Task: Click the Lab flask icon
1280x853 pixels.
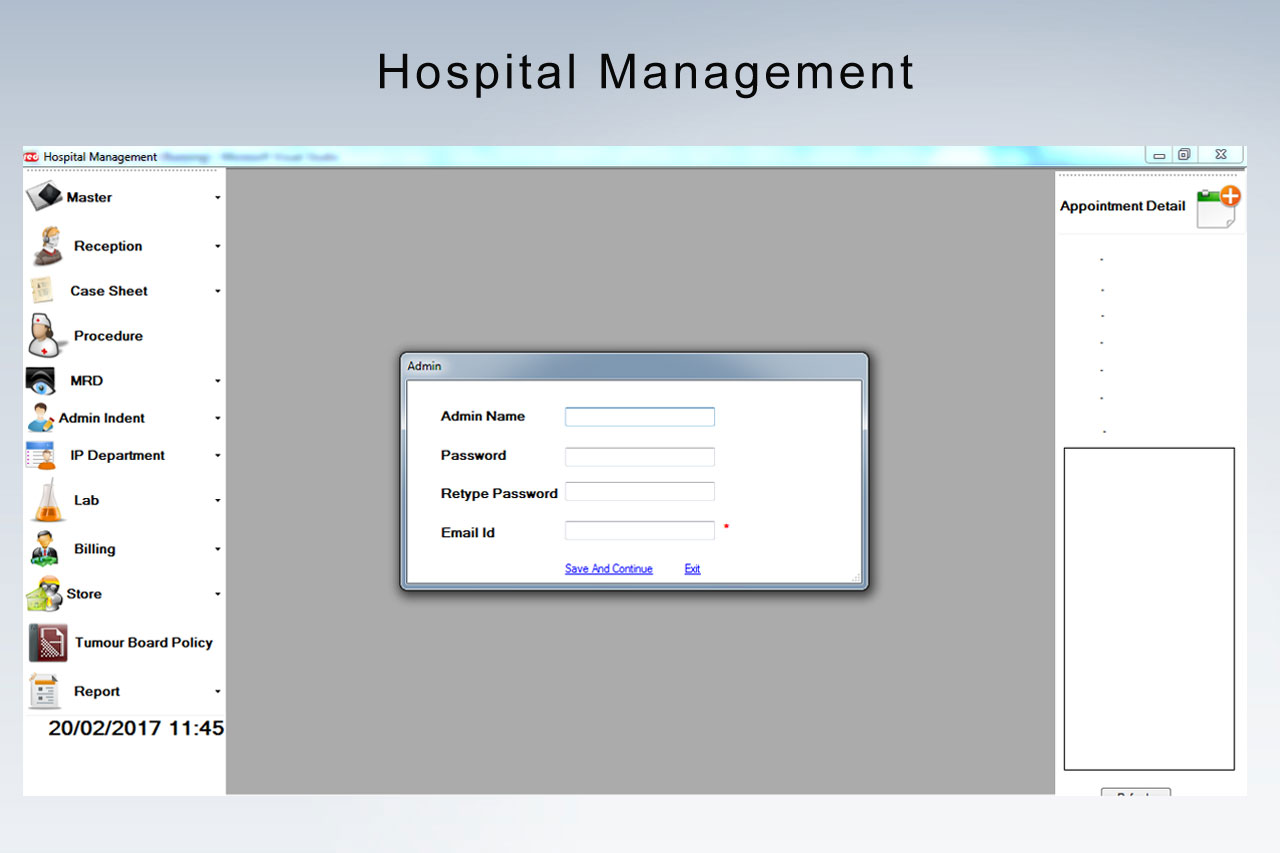Action: point(46,500)
